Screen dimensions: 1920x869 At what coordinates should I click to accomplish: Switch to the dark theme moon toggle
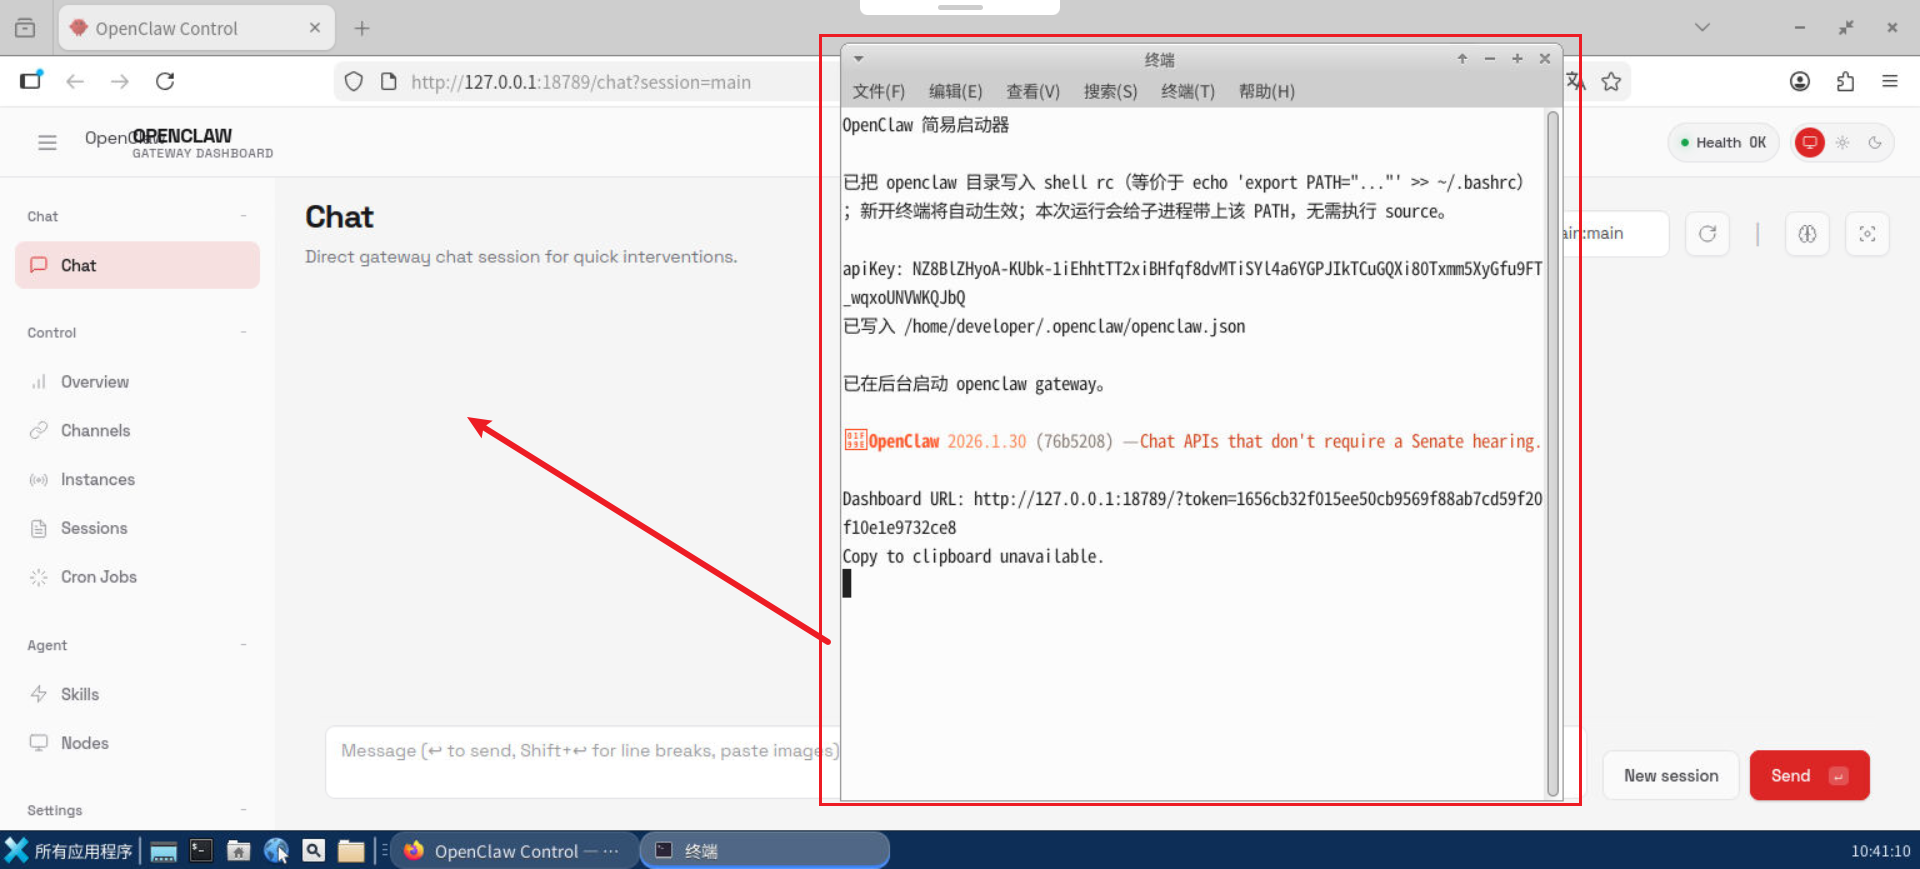(x=1875, y=143)
